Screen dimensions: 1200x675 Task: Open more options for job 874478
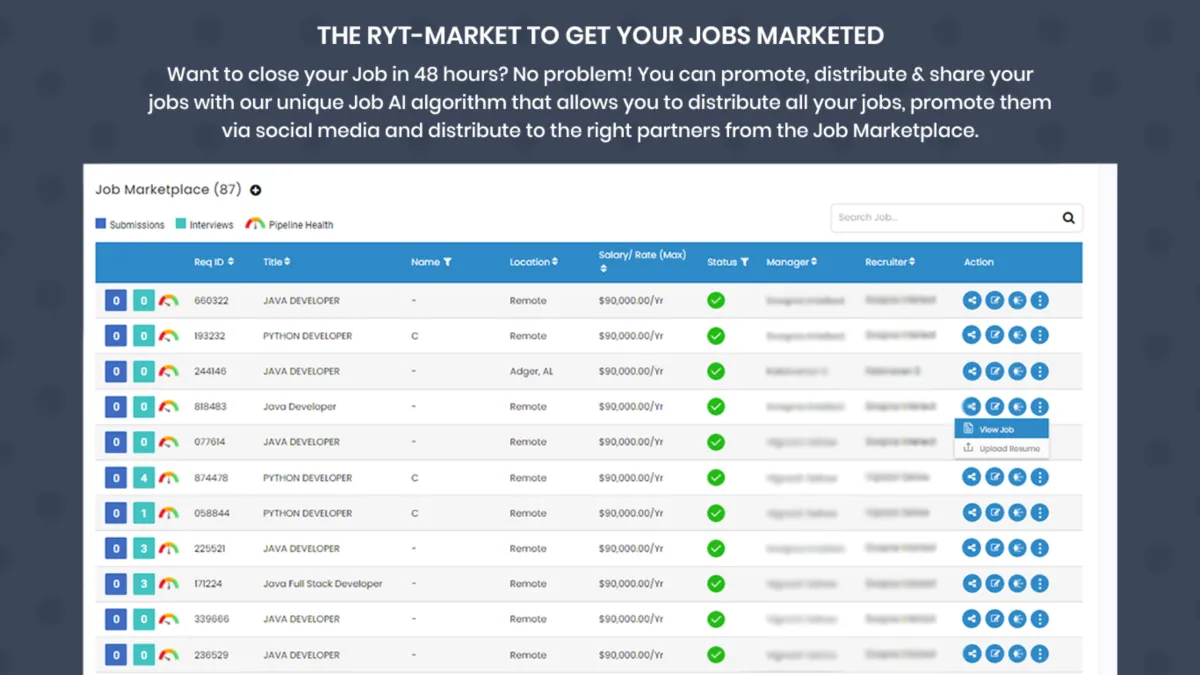click(1040, 477)
